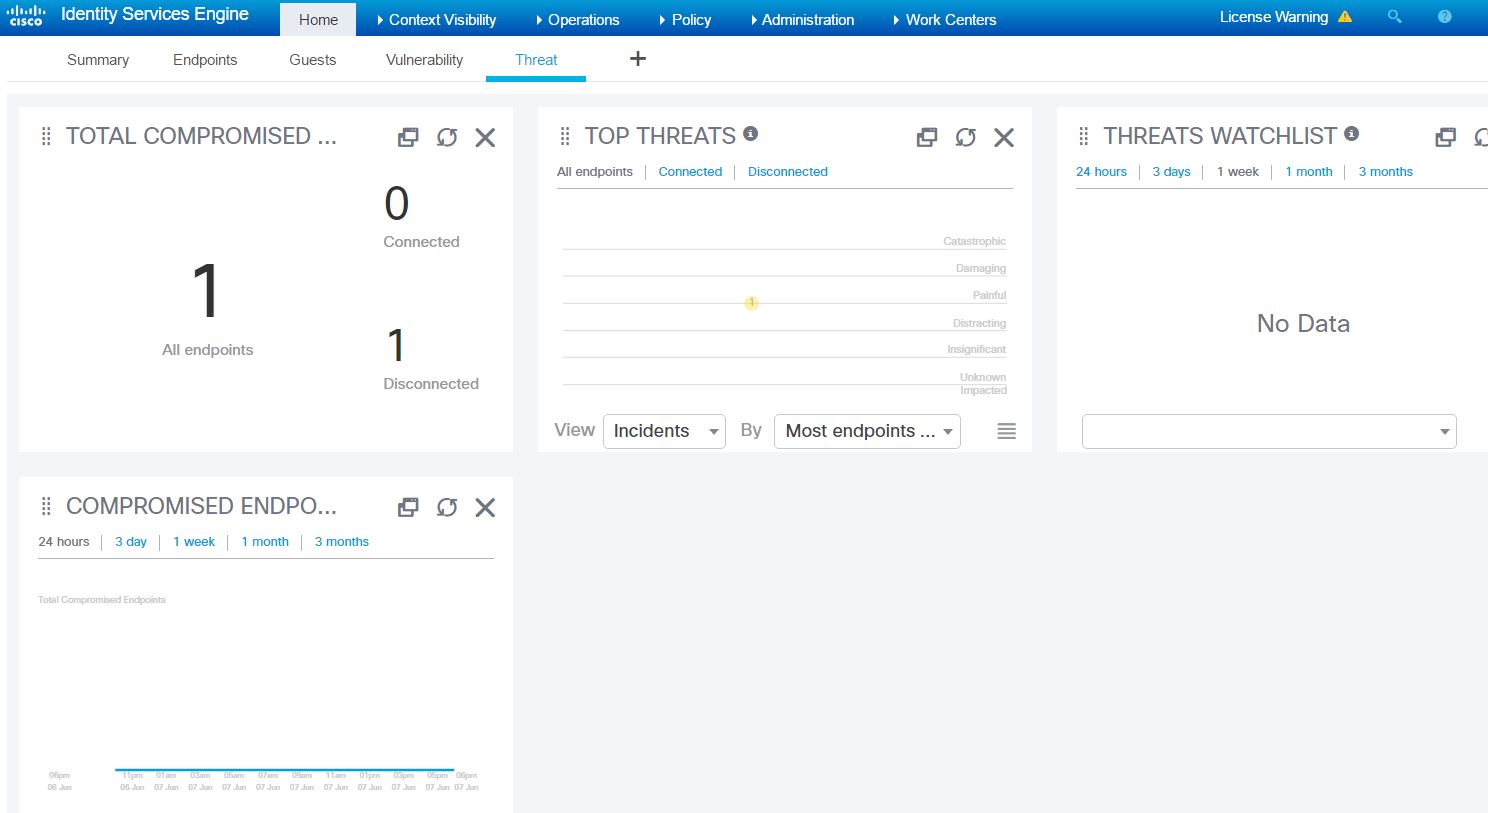This screenshot has width=1488, height=813.
Task: Set Threats Watchlist to 3 days
Action: point(1171,172)
